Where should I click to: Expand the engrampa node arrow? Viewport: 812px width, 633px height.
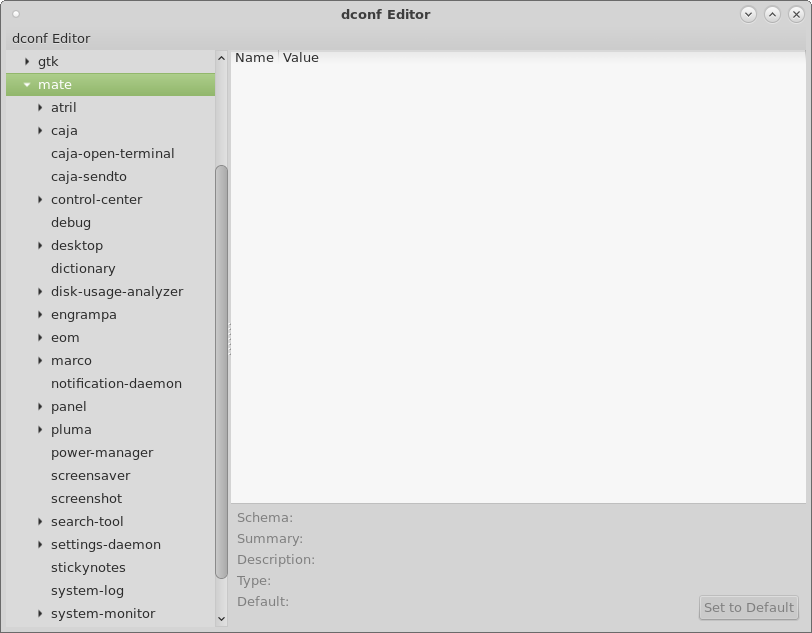pyautogui.click(x=40, y=314)
